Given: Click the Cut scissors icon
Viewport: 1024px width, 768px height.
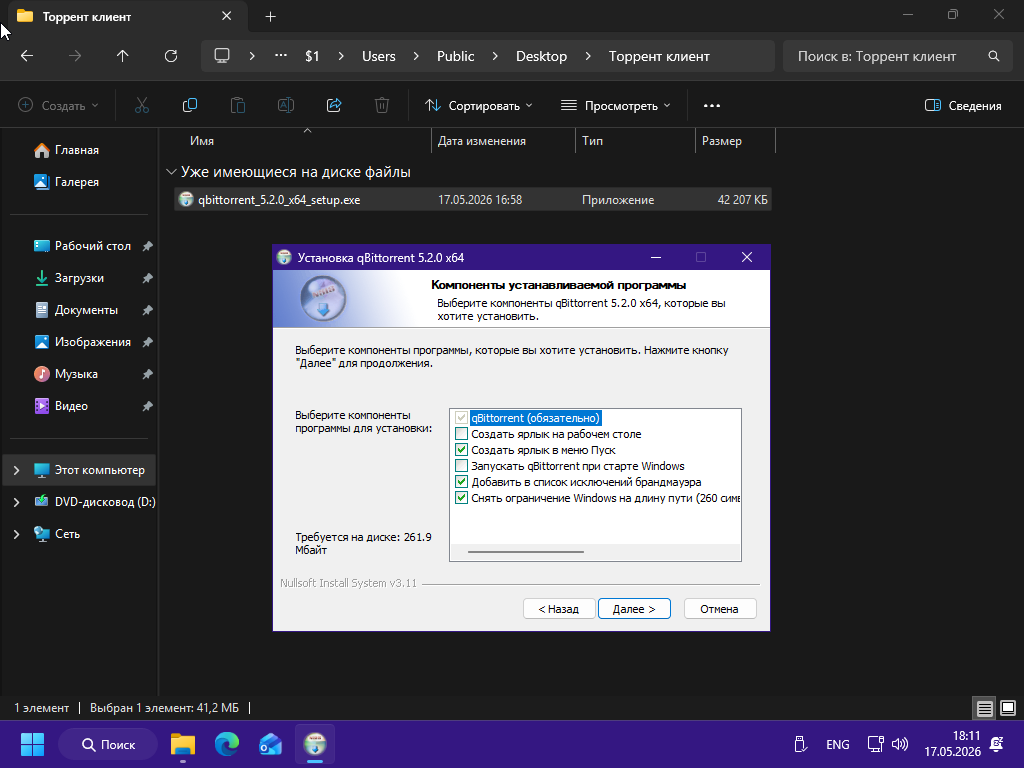Looking at the screenshot, I should 142,105.
